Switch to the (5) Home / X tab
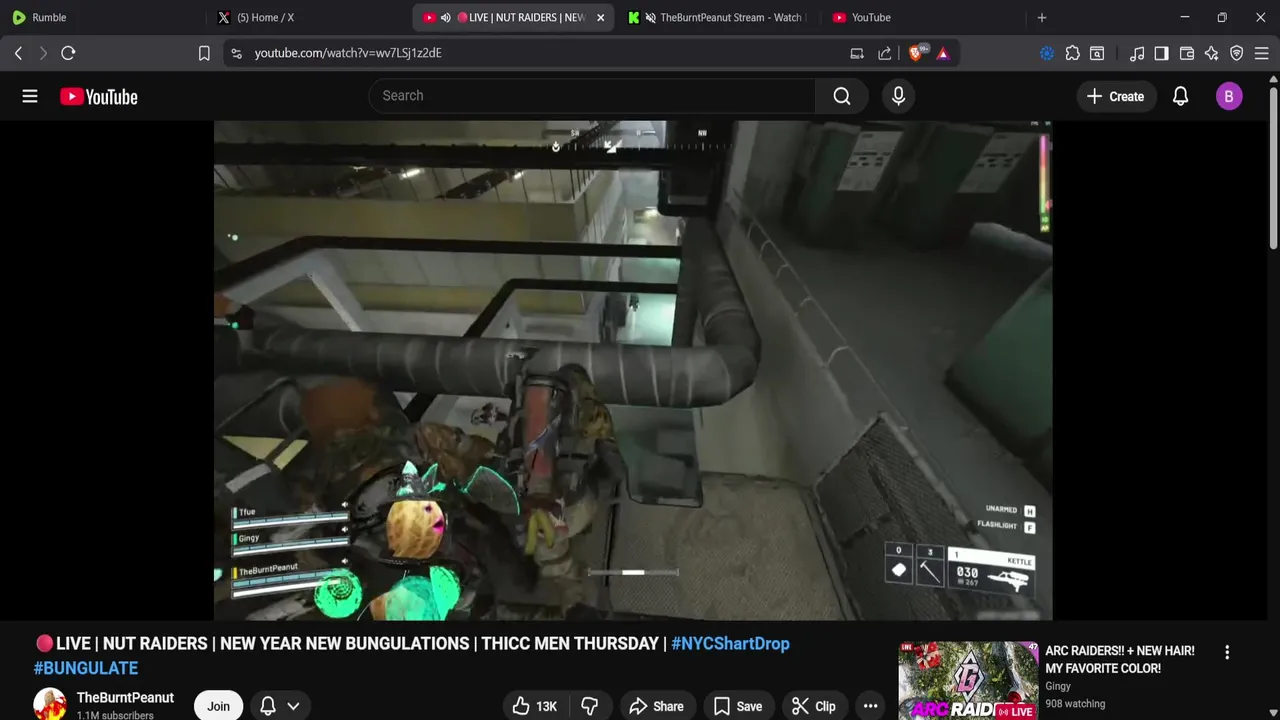The image size is (1280, 720). click(308, 17)
